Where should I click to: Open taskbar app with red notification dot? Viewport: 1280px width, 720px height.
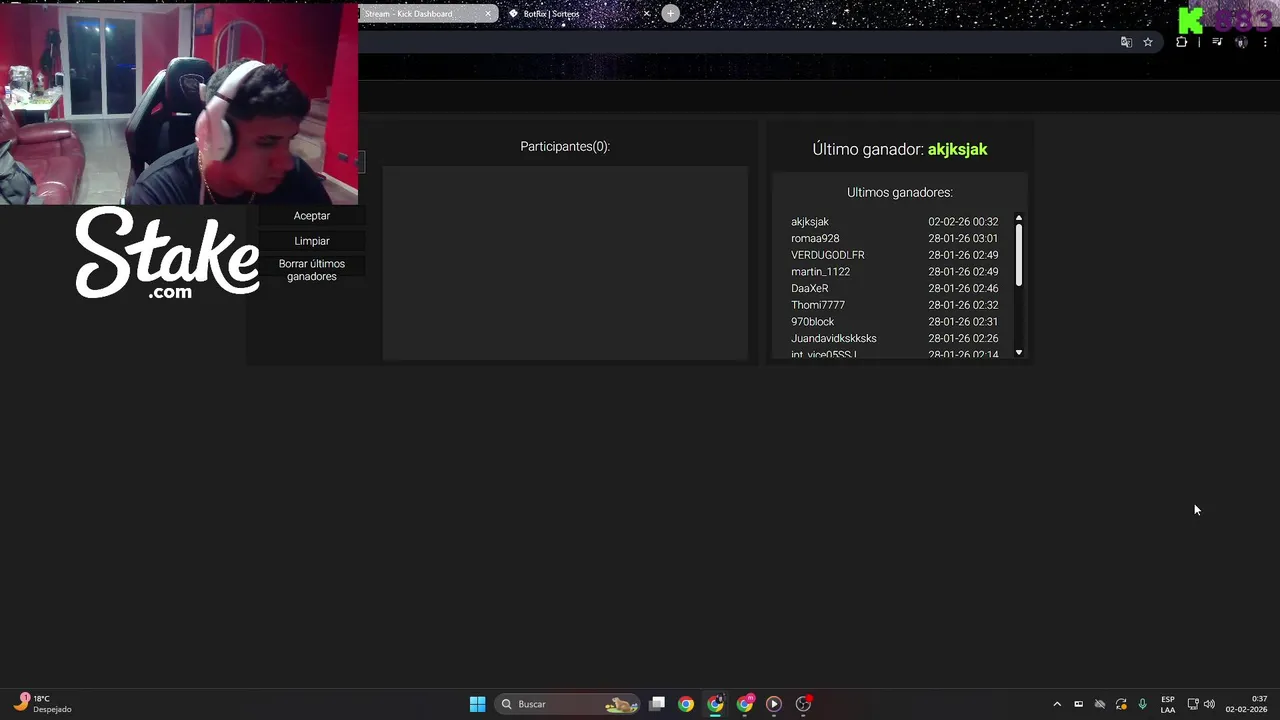pyautogui.click(x=803, y=704)
